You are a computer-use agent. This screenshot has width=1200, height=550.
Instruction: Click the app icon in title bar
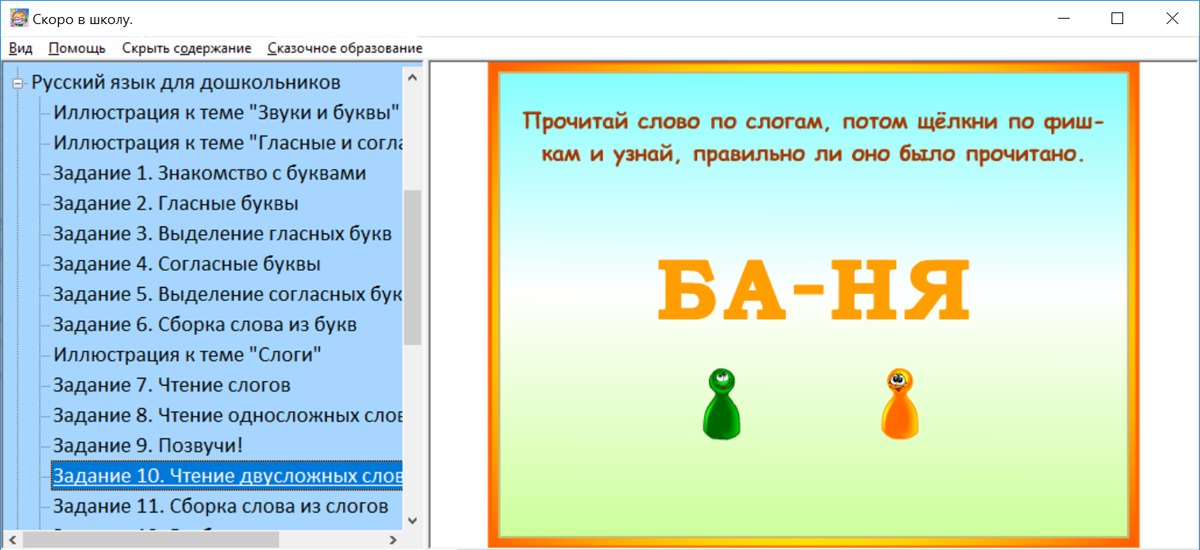pos(19,19)
